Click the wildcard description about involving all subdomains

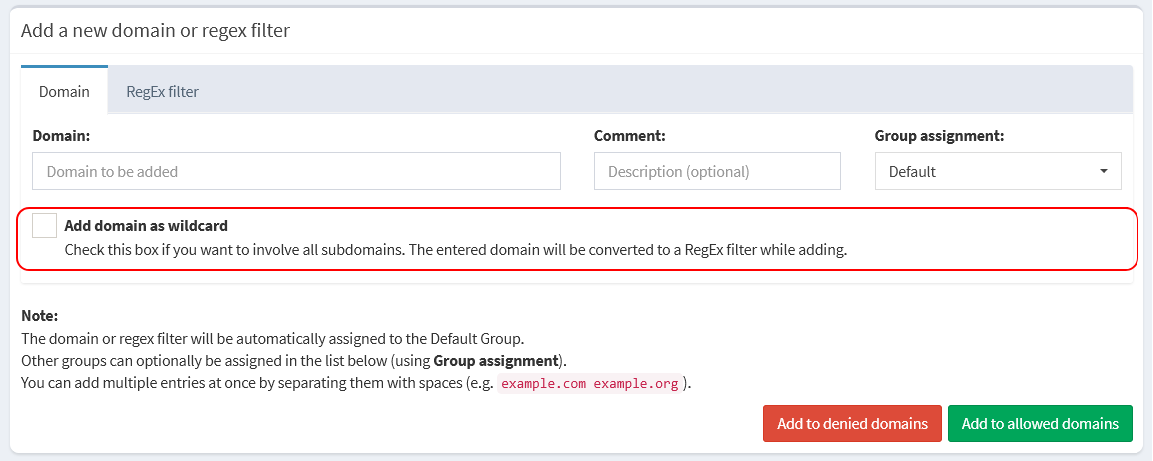point(455,250)
